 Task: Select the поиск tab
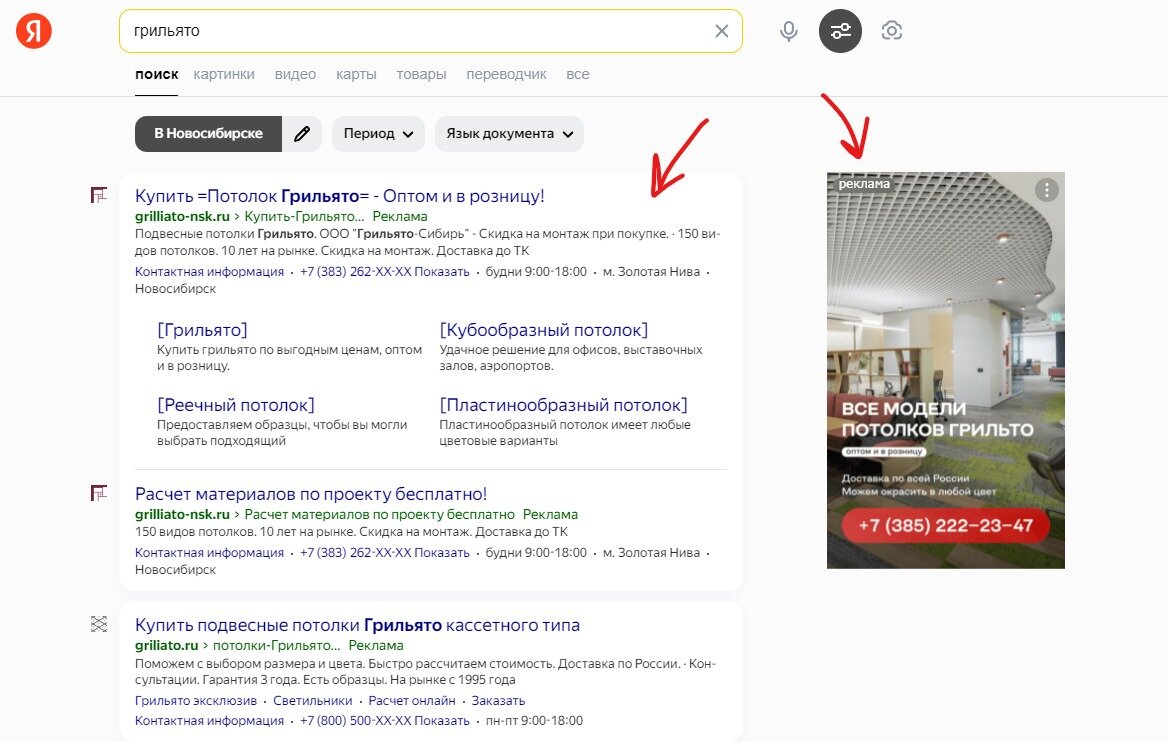pyautogui.click(x=156, y=74)
